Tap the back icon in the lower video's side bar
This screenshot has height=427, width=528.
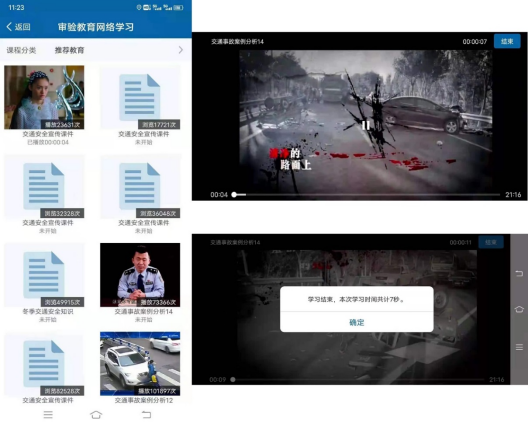tap(519, 273)
